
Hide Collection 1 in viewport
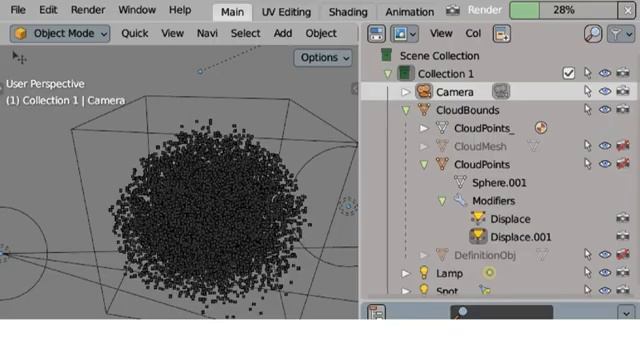coord(605,73)
